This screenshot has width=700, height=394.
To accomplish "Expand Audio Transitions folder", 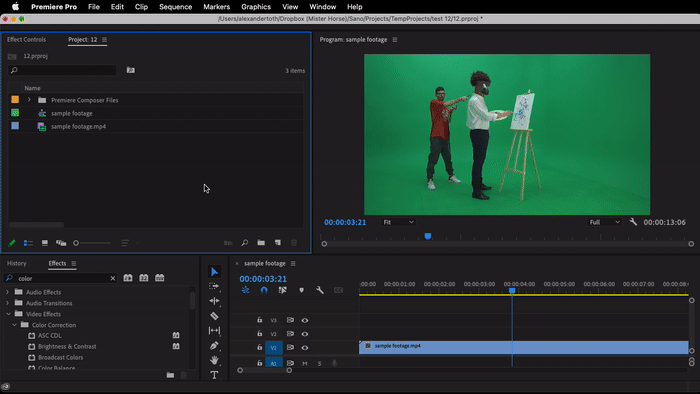I will pos(7,303).
